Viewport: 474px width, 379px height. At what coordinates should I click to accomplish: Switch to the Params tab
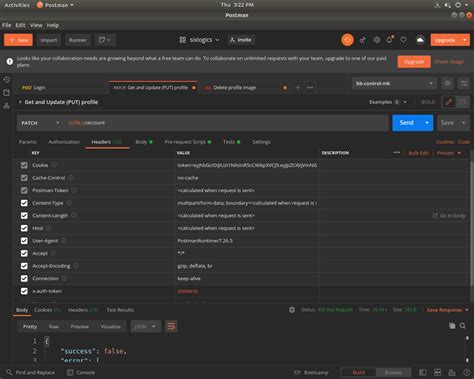click(x=27, y=142)
